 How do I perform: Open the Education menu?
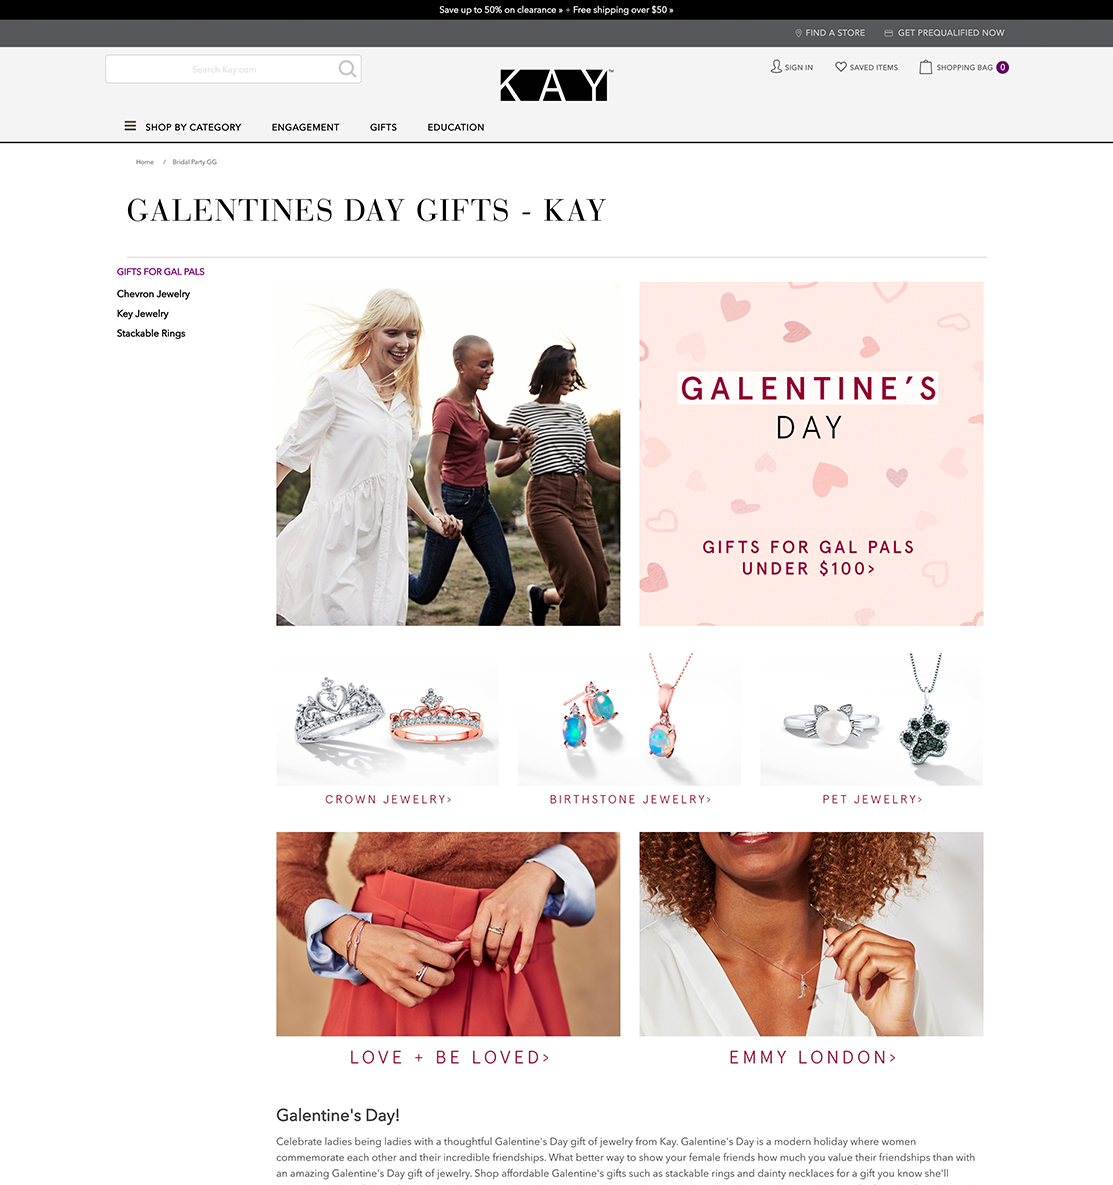click(x=456, y=127)
